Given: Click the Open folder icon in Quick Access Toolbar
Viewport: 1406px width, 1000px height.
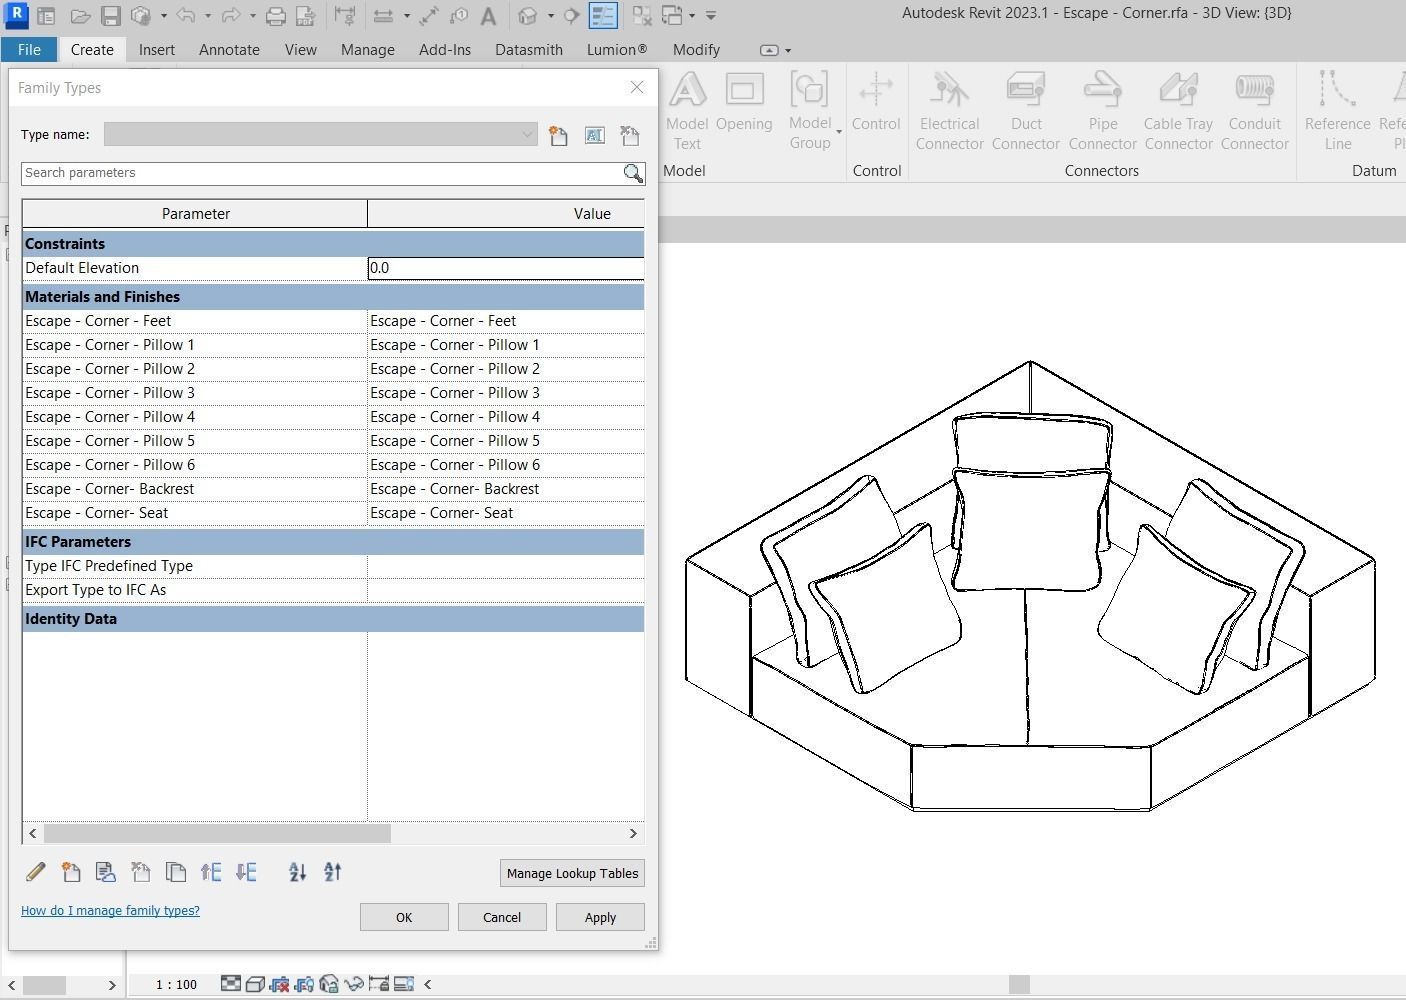Looking at the screenshot, I should click(x=81, y=16).
